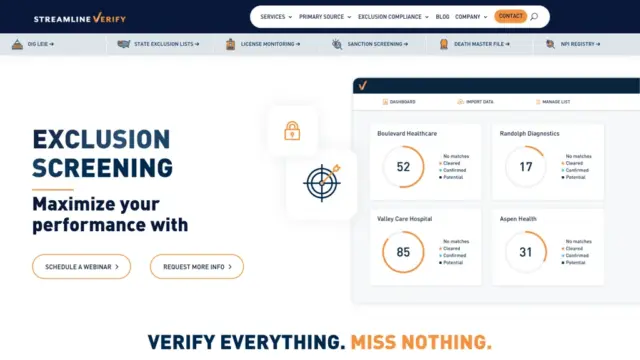The image size is (640, 360).
Task: Click the Manage List icon
Action: pos(538,102)
